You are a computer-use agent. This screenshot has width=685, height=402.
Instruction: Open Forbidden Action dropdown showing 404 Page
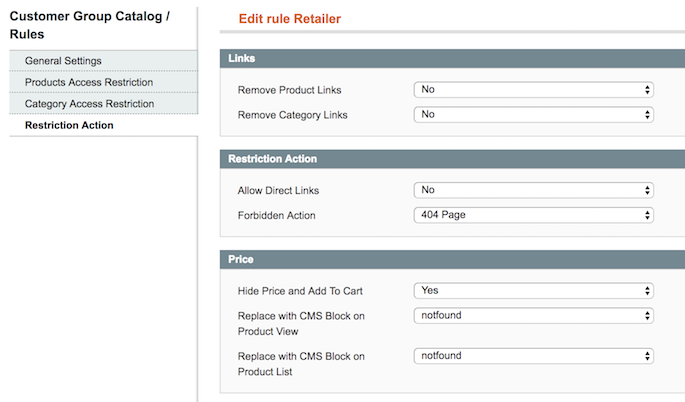pyautogui.click(x=533, y=215)
